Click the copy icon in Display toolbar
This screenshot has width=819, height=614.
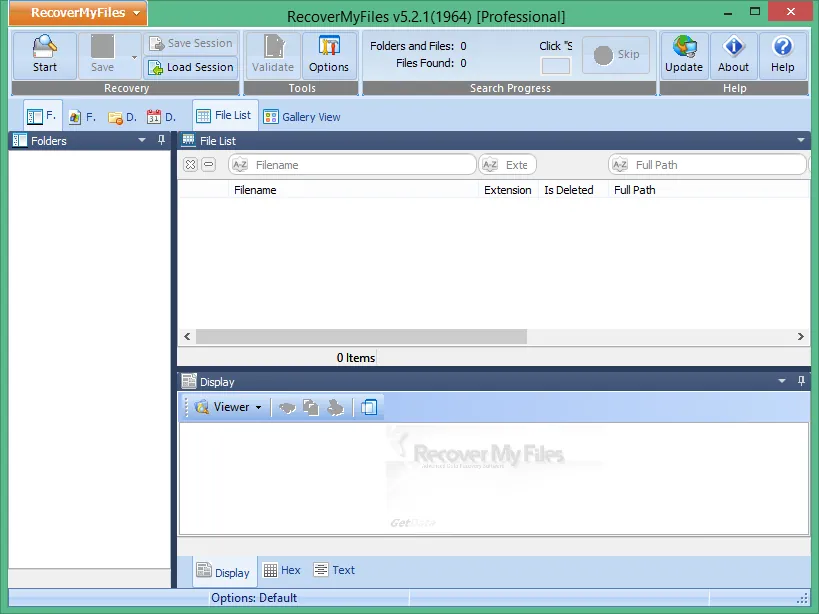tap(311, 407)
